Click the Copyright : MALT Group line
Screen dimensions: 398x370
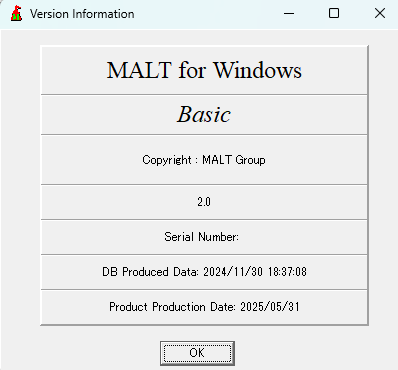204,160
